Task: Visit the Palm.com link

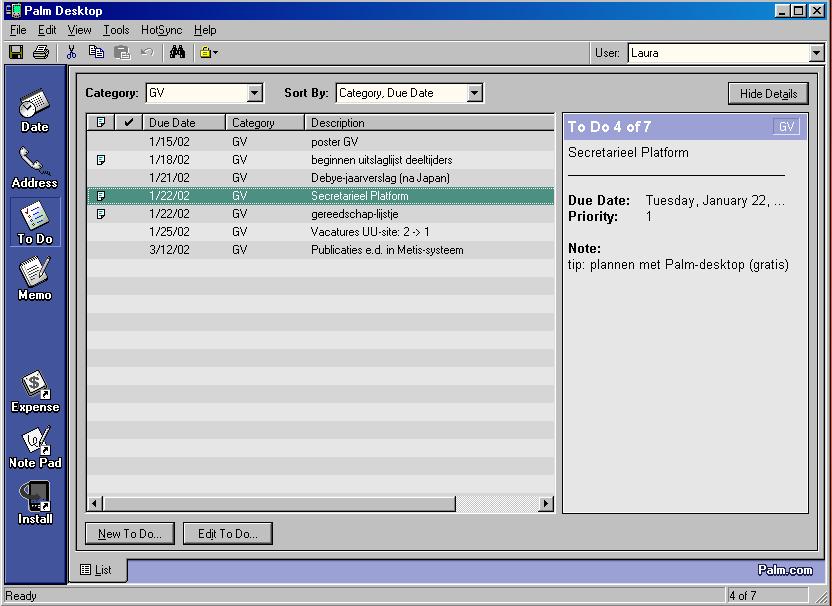Action: (785, 570)
